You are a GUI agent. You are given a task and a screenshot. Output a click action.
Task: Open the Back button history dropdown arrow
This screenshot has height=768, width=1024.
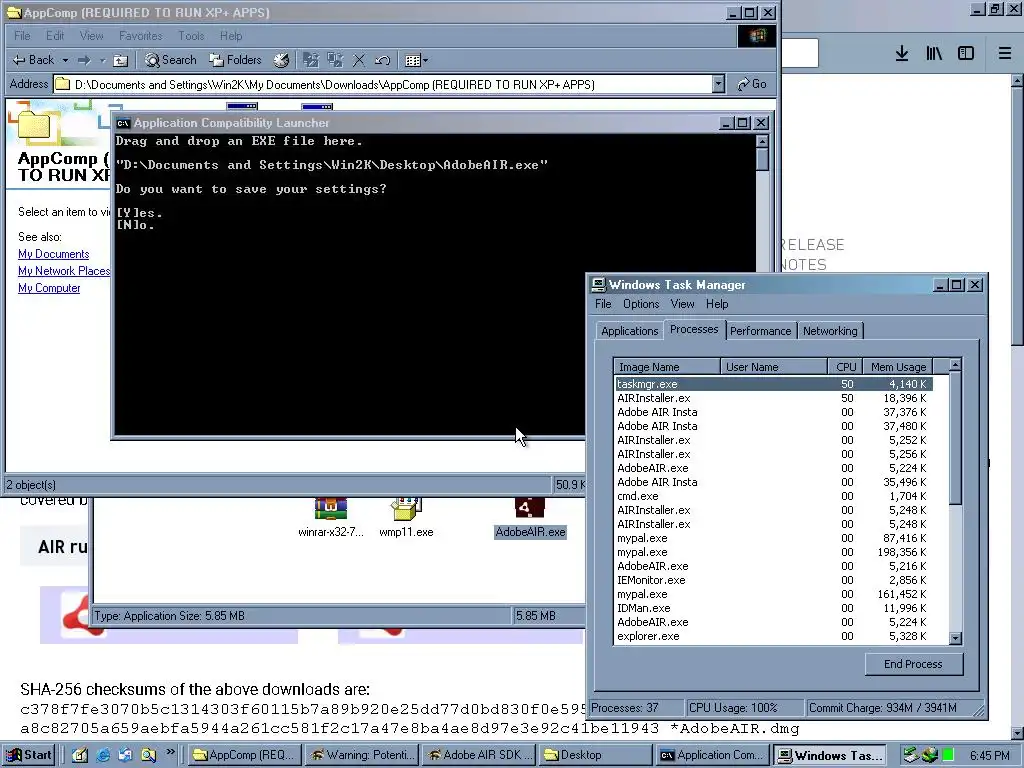coord(65,60)
